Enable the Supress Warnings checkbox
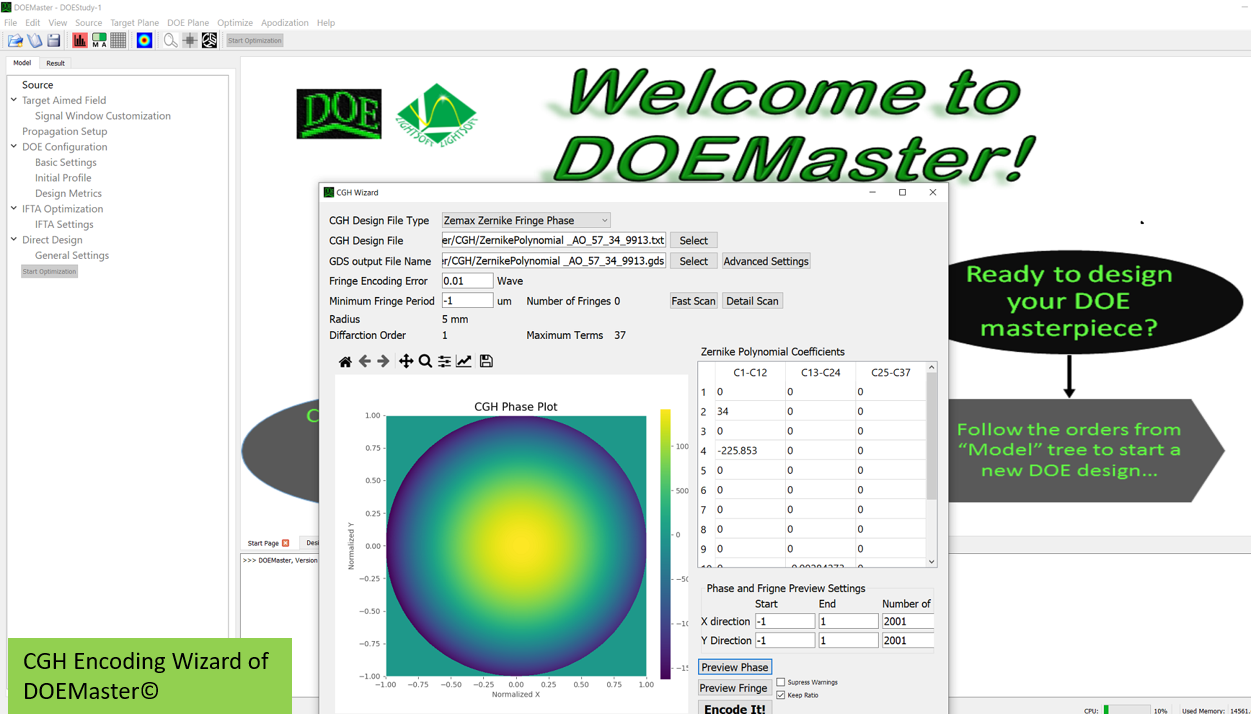Screen dimensions: 1251x721 click(781, 682)
